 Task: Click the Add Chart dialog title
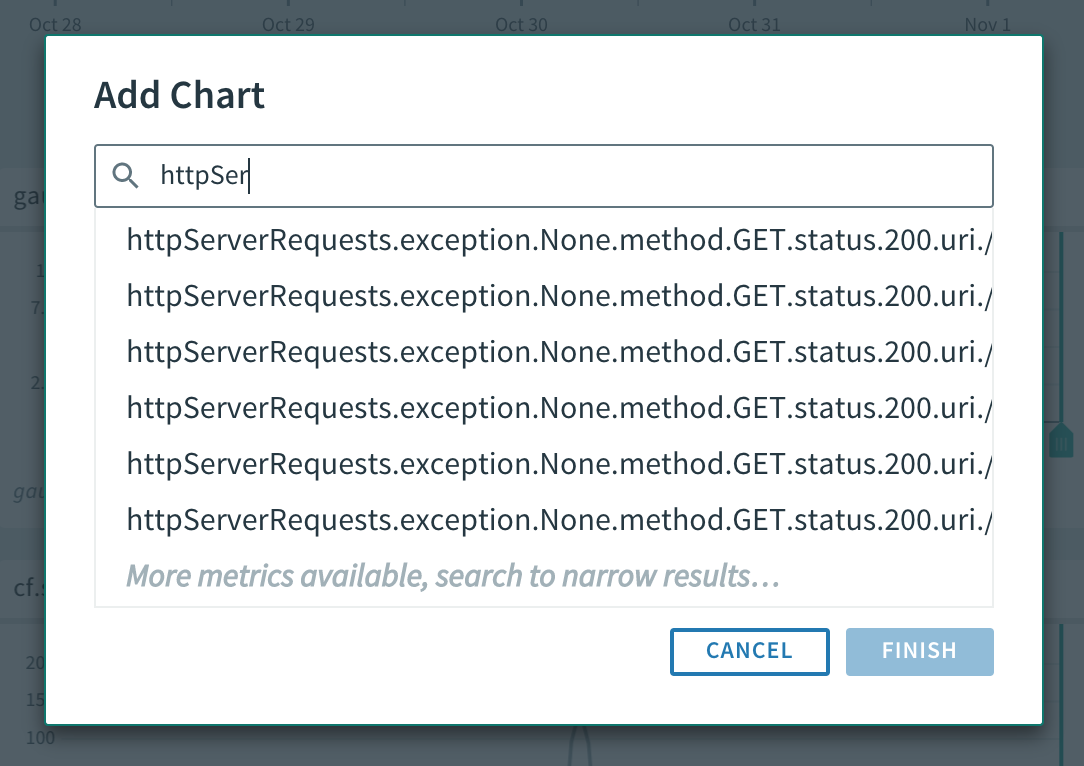coord(180,96)
